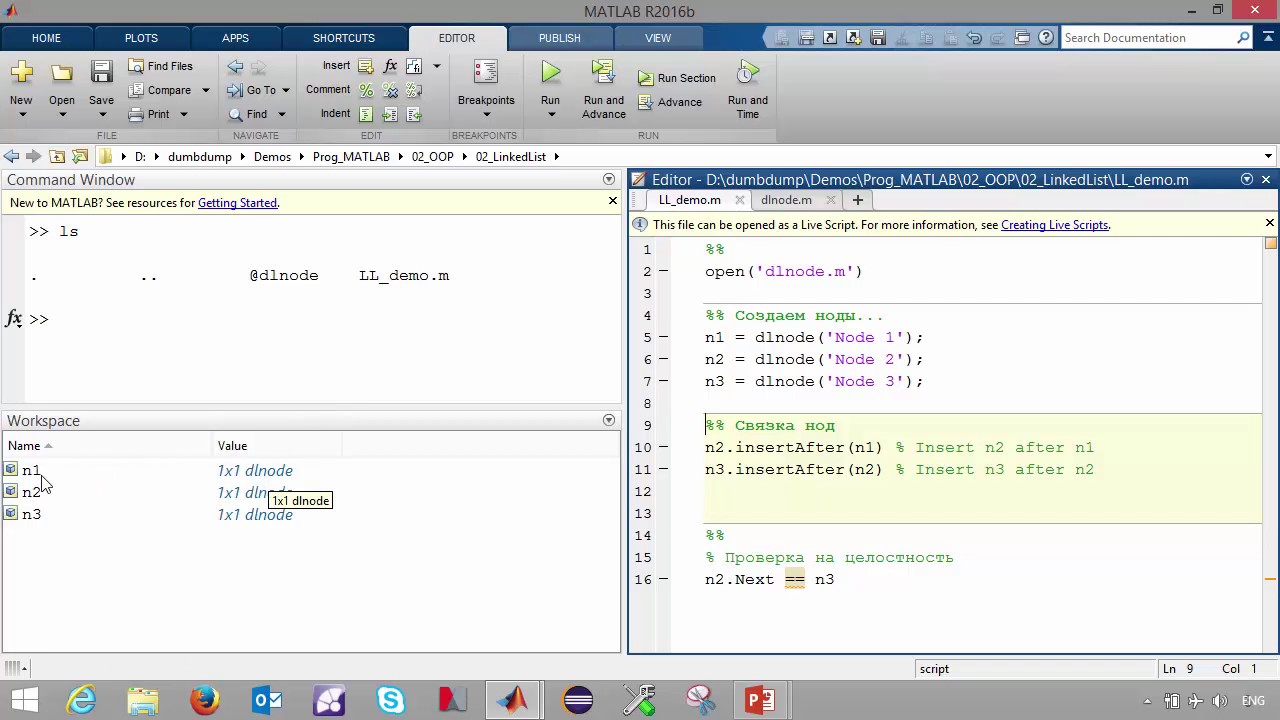The image size is (1280, 720).
Task: Click the New file icon
Action: (21, 73)
